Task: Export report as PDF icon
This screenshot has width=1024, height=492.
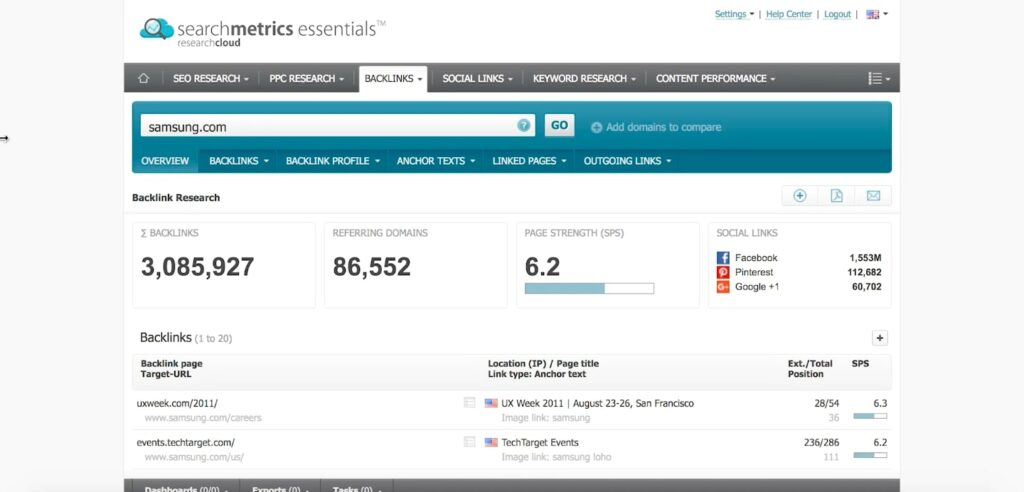Action: (x=837, y=195)
